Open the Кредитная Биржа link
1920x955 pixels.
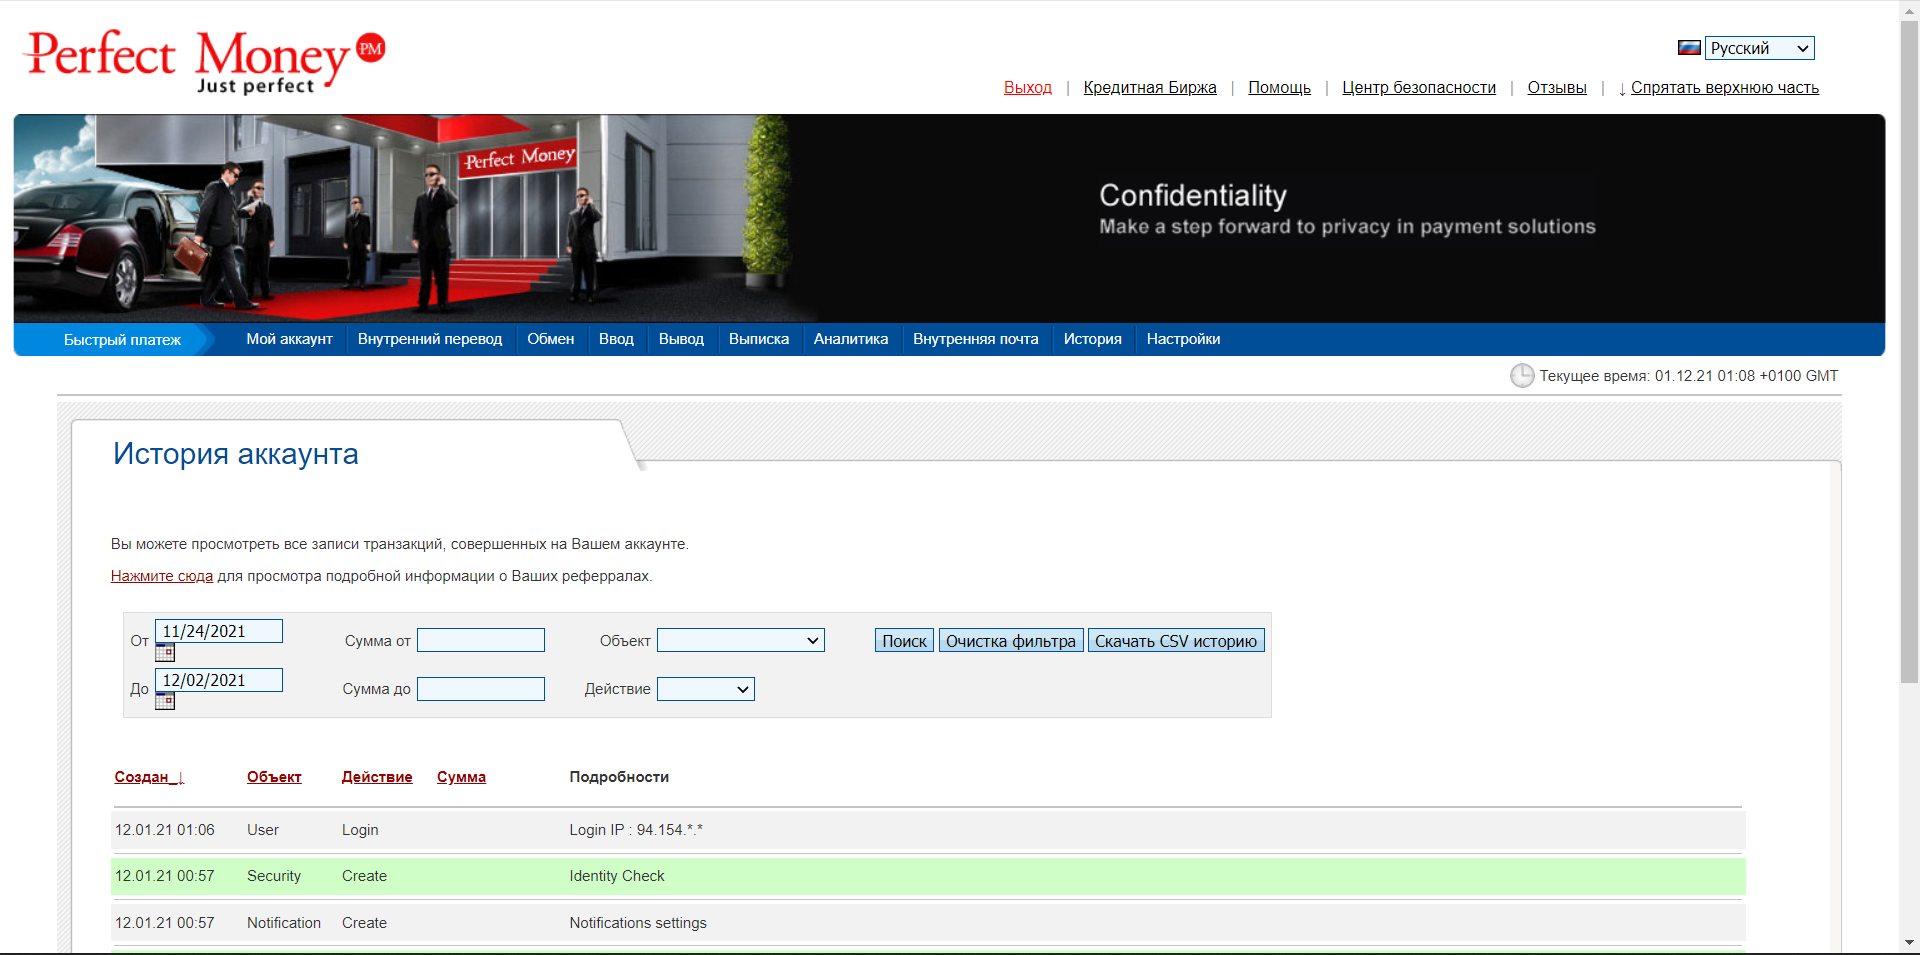(1150, 88)
